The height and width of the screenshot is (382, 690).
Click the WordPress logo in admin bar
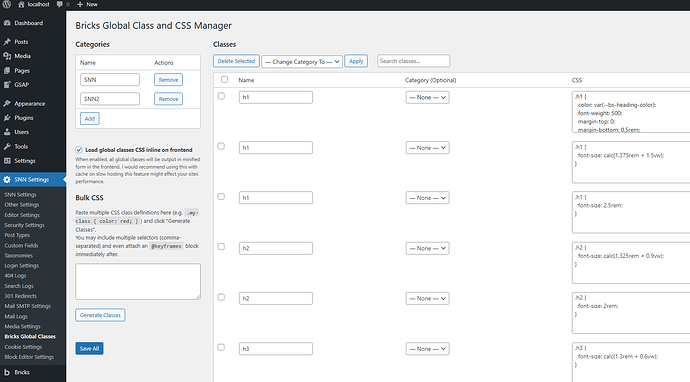(x=6, y=4)
